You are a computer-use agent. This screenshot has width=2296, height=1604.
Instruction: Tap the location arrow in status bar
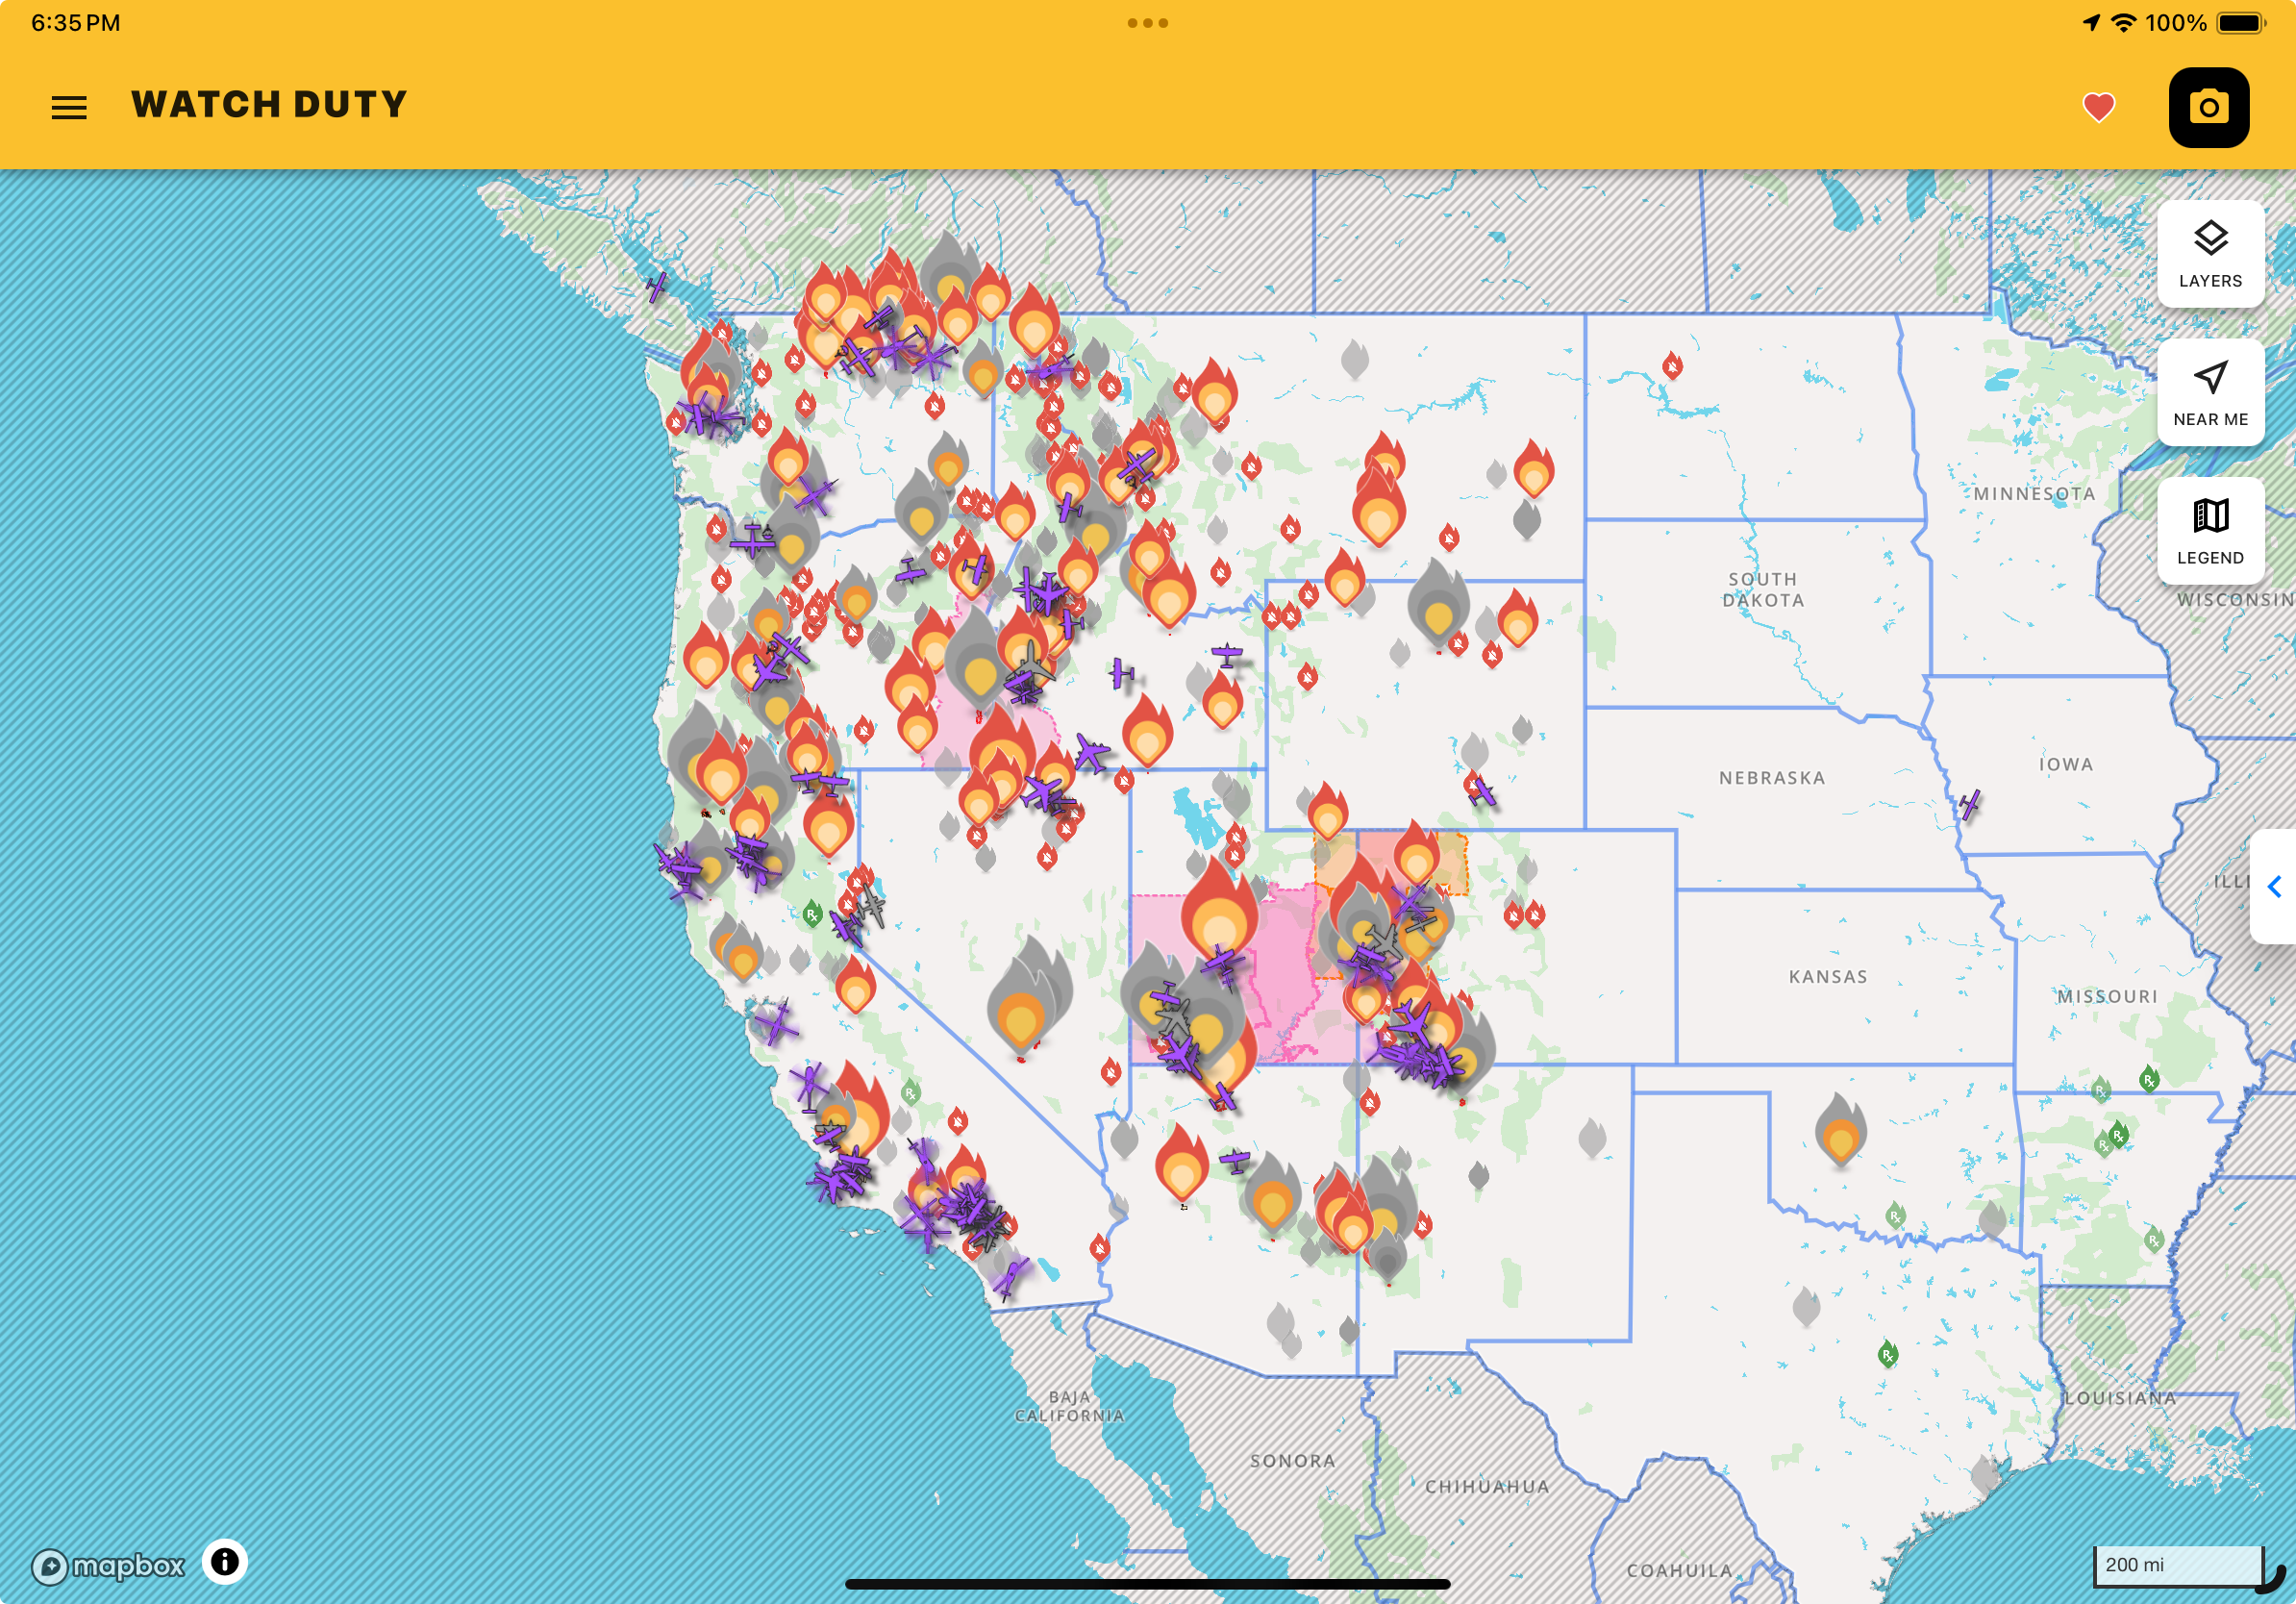(x=2091, y=22)
